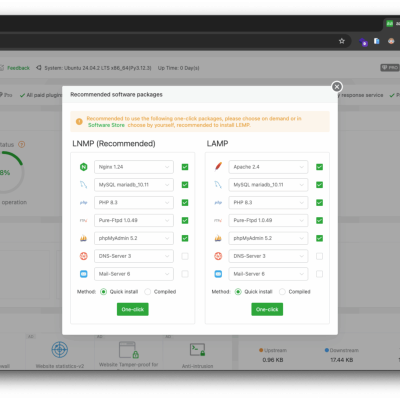The height and width of the screenshot is (400, 400).
Task: Select Compiled method for LAMP
Action: tap(282, 292)
